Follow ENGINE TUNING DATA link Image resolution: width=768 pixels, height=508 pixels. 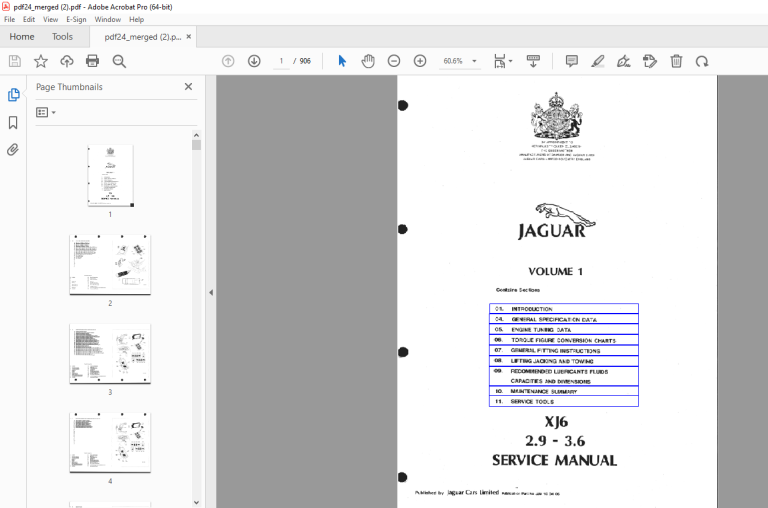[564, 329]
